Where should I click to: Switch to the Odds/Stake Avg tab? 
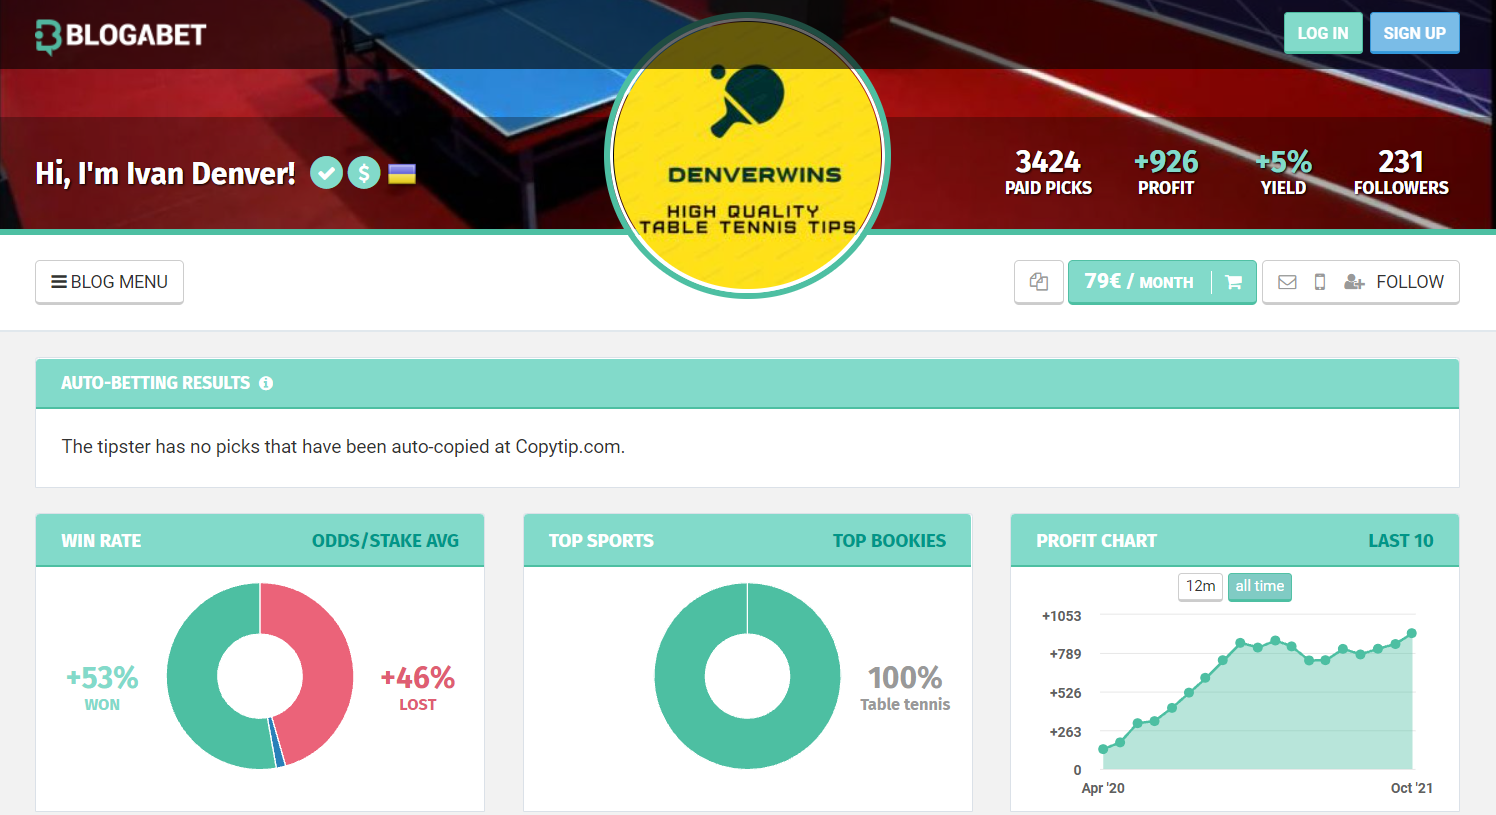pyautogui.click(x=385, y=541)
